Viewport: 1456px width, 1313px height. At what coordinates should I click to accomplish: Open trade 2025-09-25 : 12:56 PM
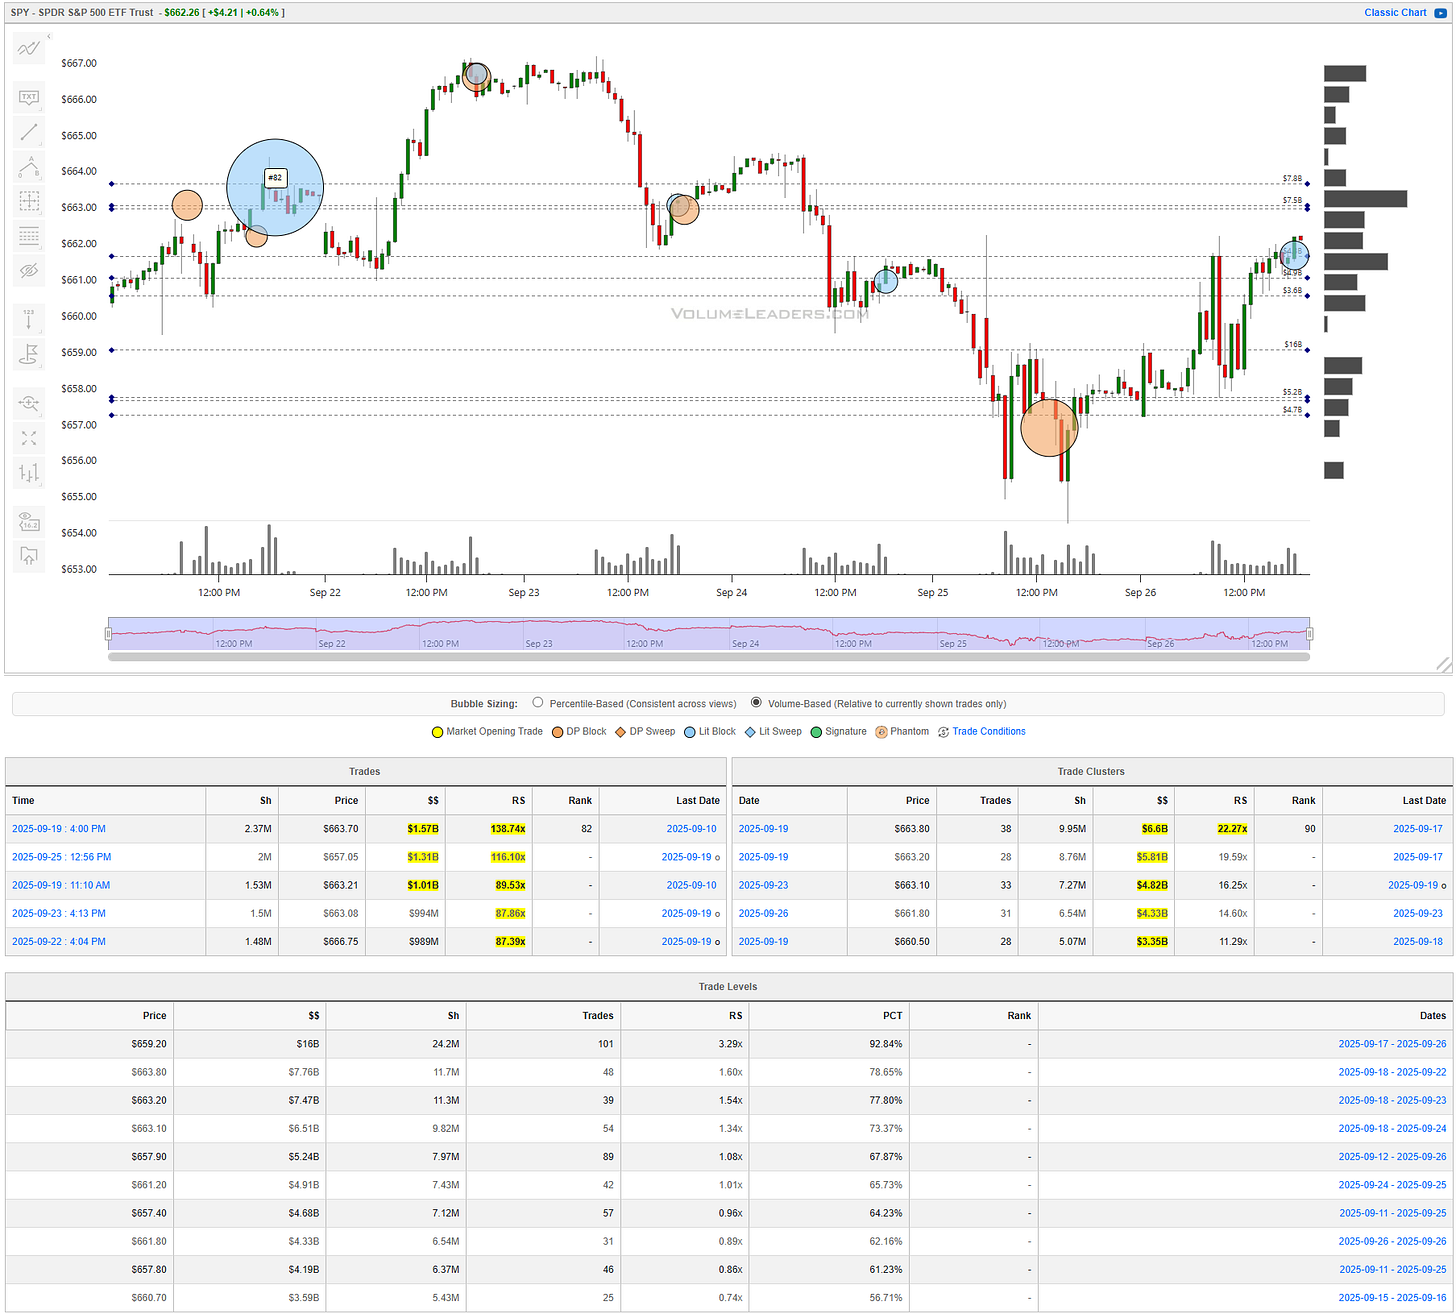61,857
